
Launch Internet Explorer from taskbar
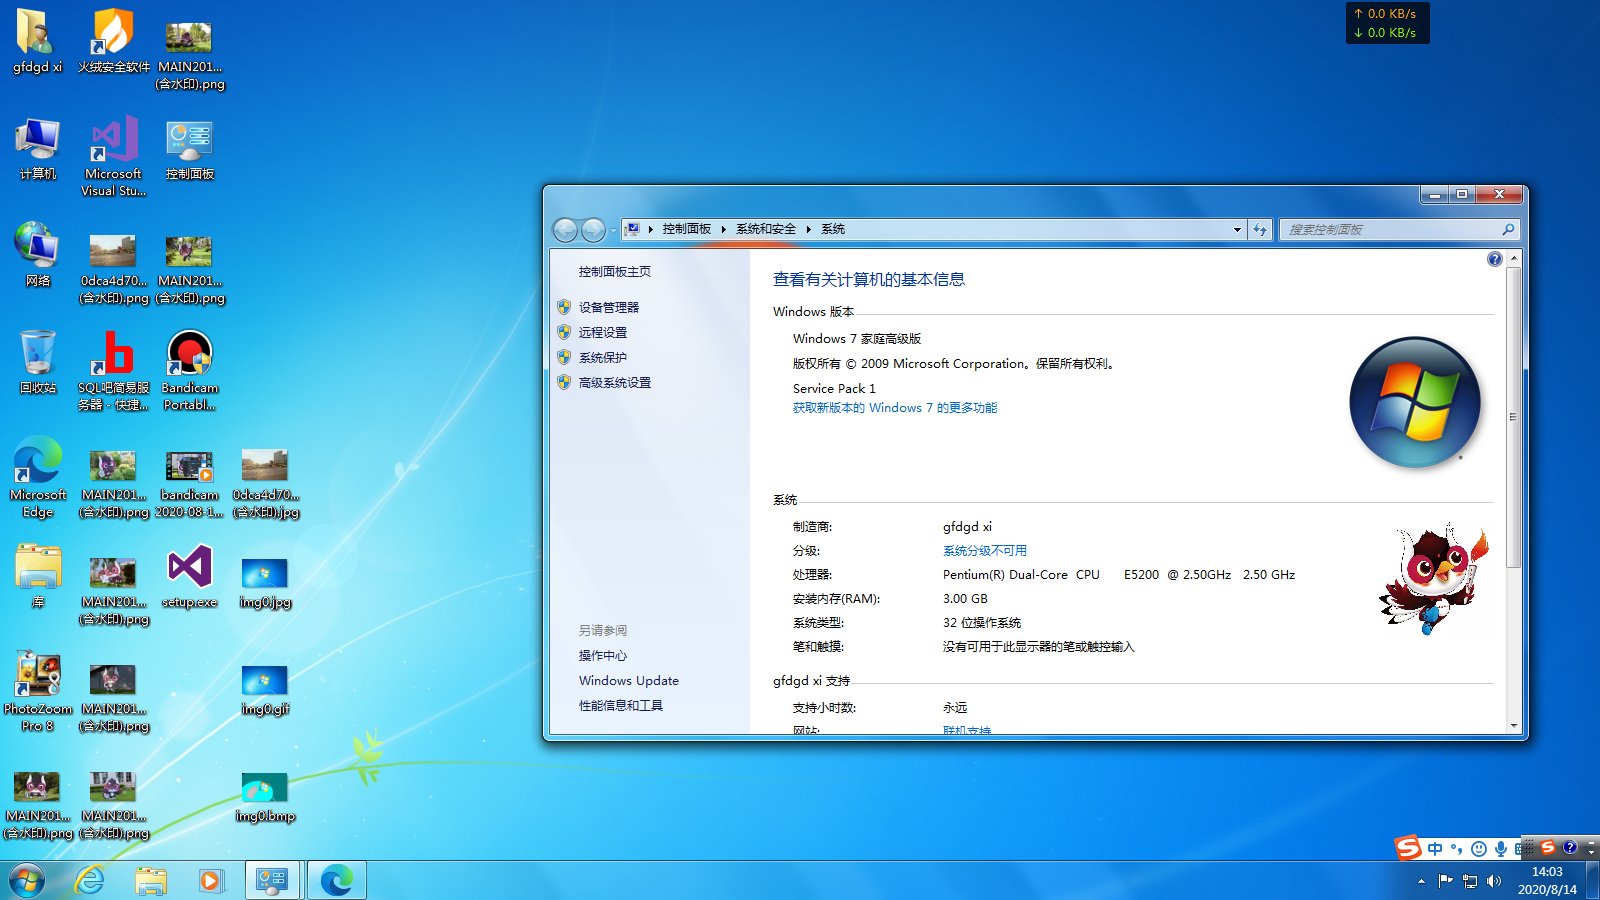[x=90, y=880]
